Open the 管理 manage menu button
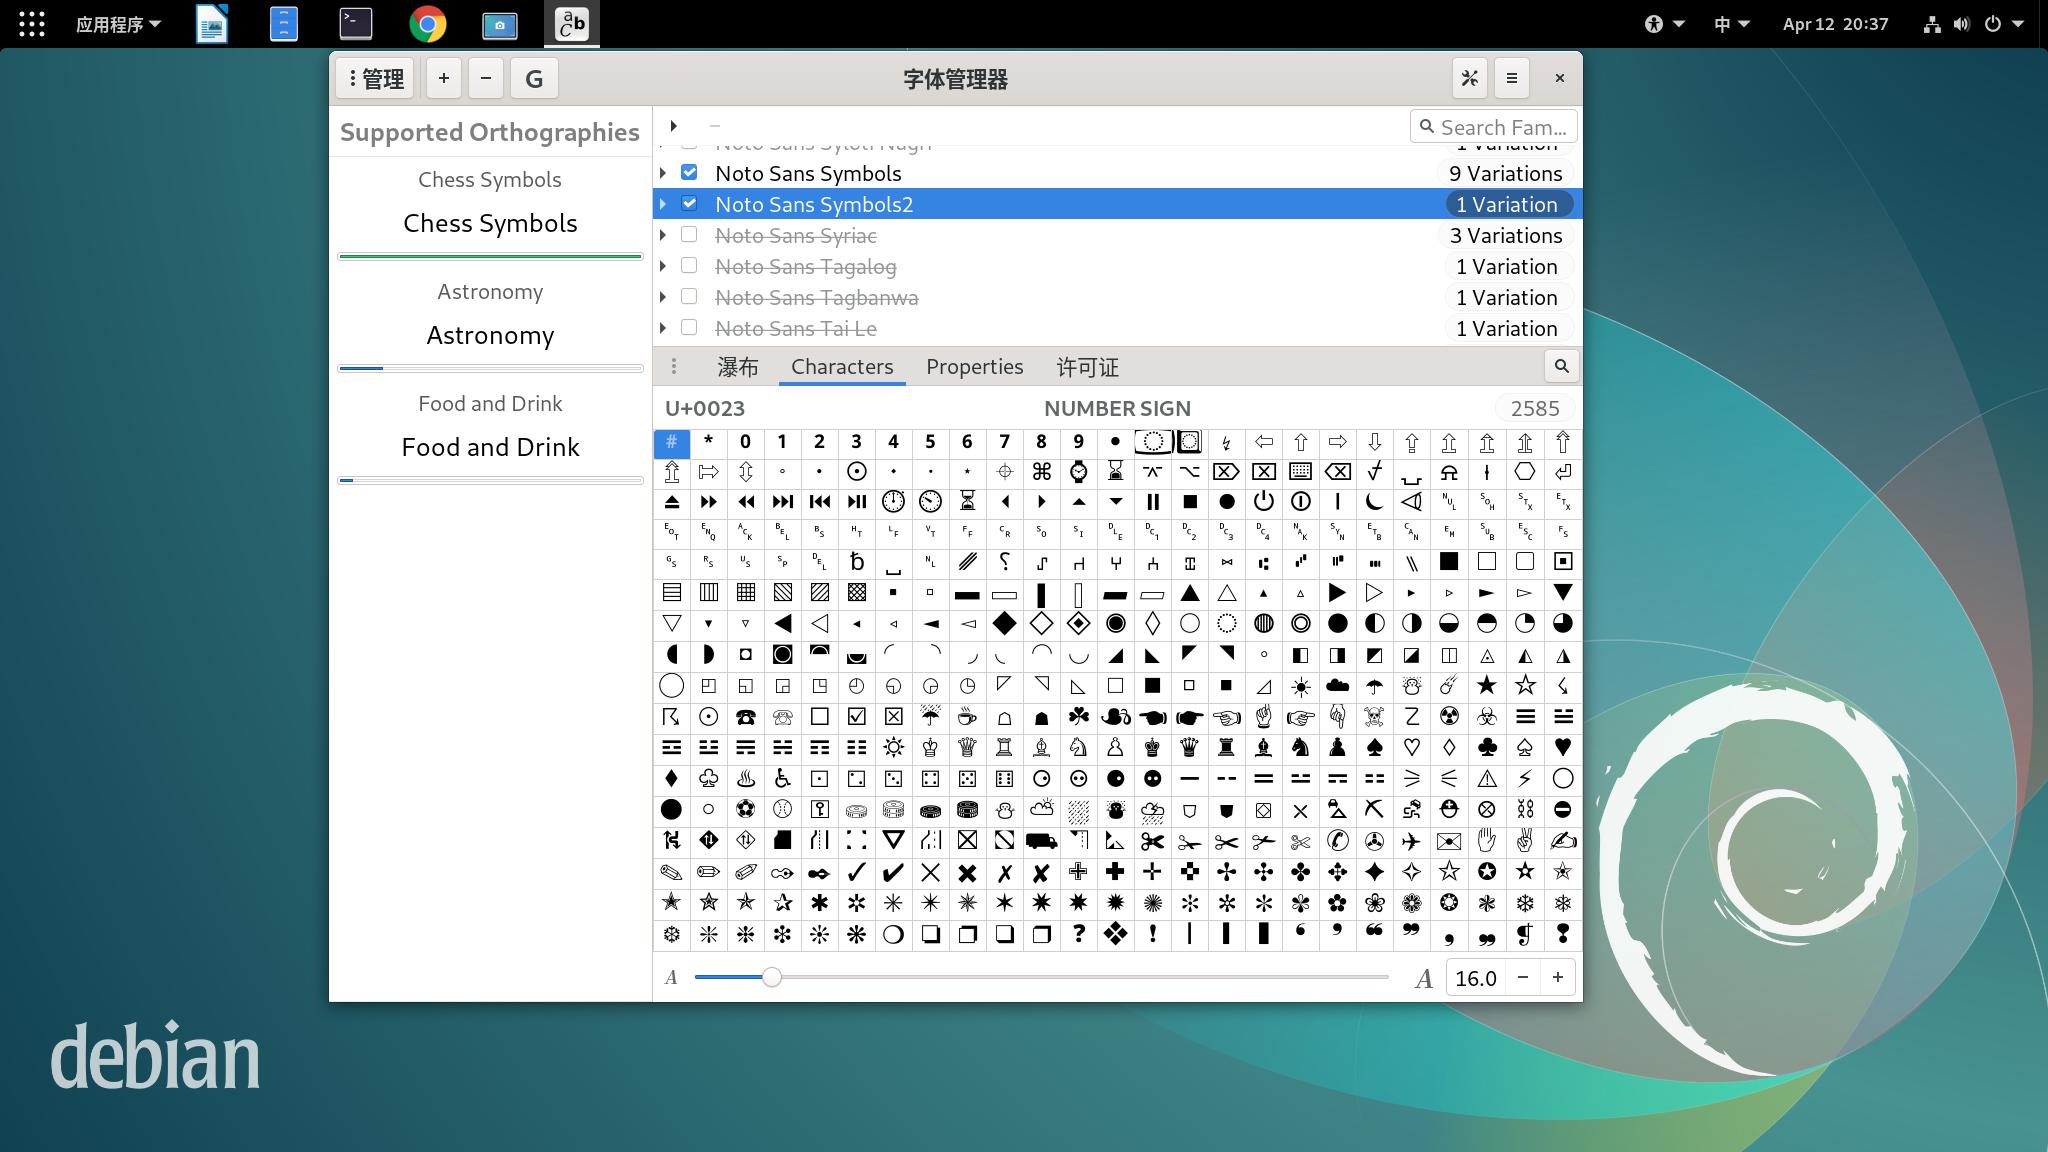 coord(375,78)
